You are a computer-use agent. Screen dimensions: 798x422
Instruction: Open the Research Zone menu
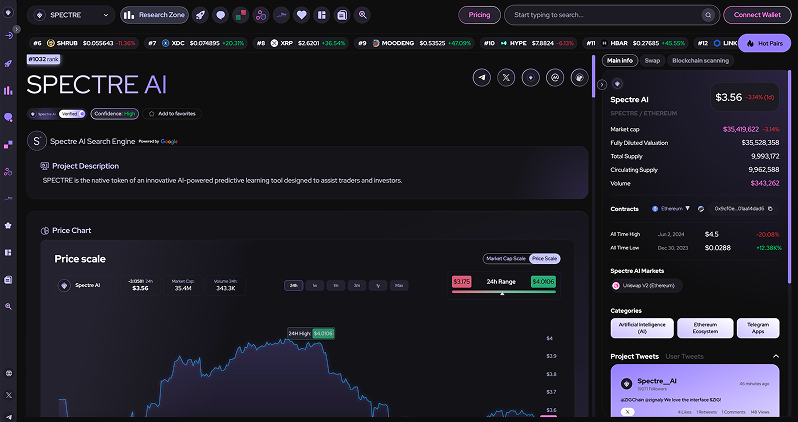point(154,15)
